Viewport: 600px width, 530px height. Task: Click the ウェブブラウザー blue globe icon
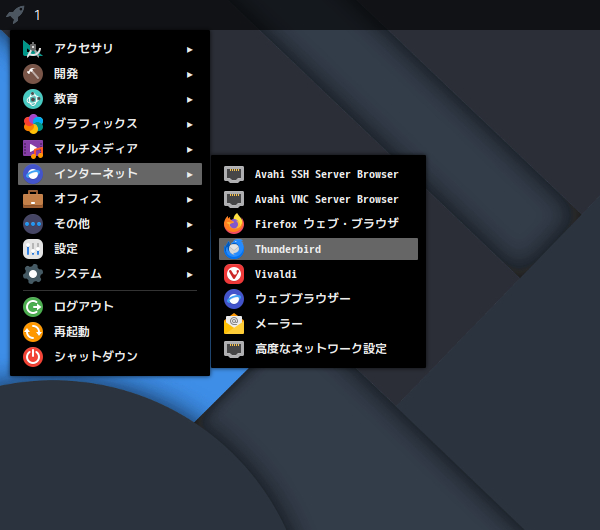234,299
